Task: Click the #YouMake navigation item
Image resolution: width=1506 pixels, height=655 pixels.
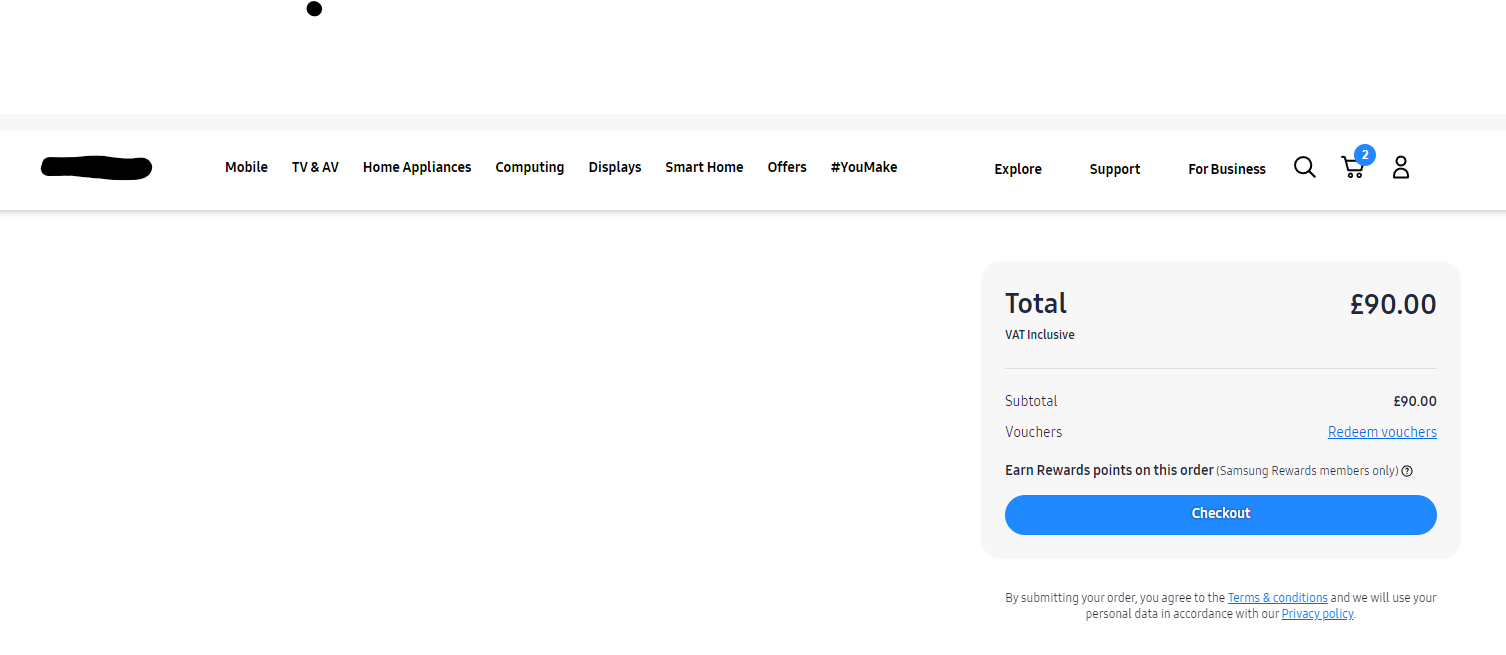Action: 863,167
